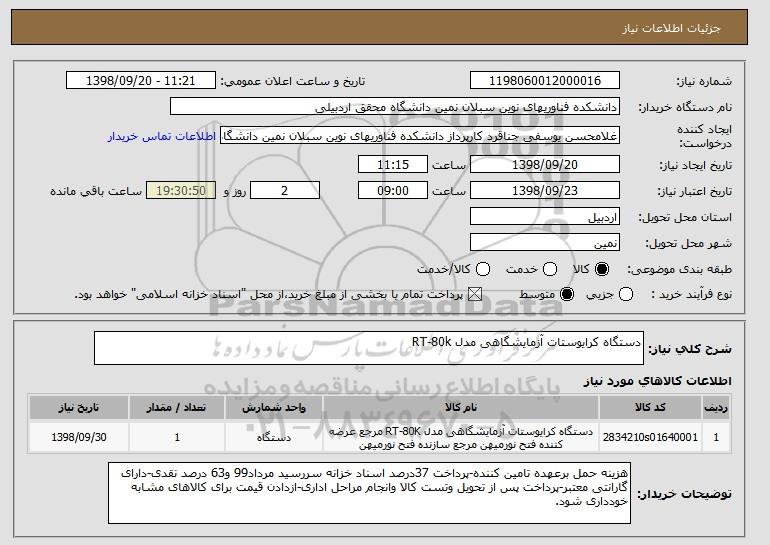This screenshot has width=770, height=545.
Task: Click the ردیف column header
Action: 716,408
